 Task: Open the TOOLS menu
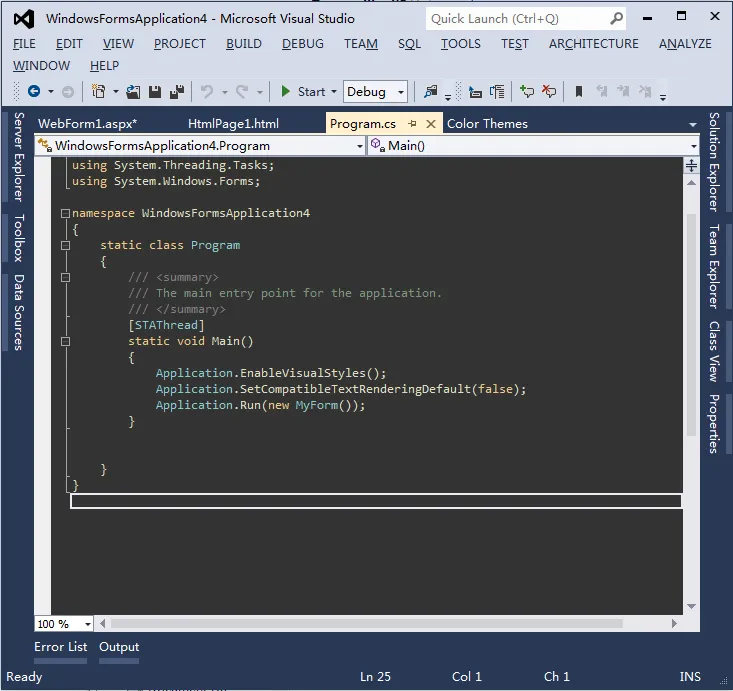tap(461, 44)
